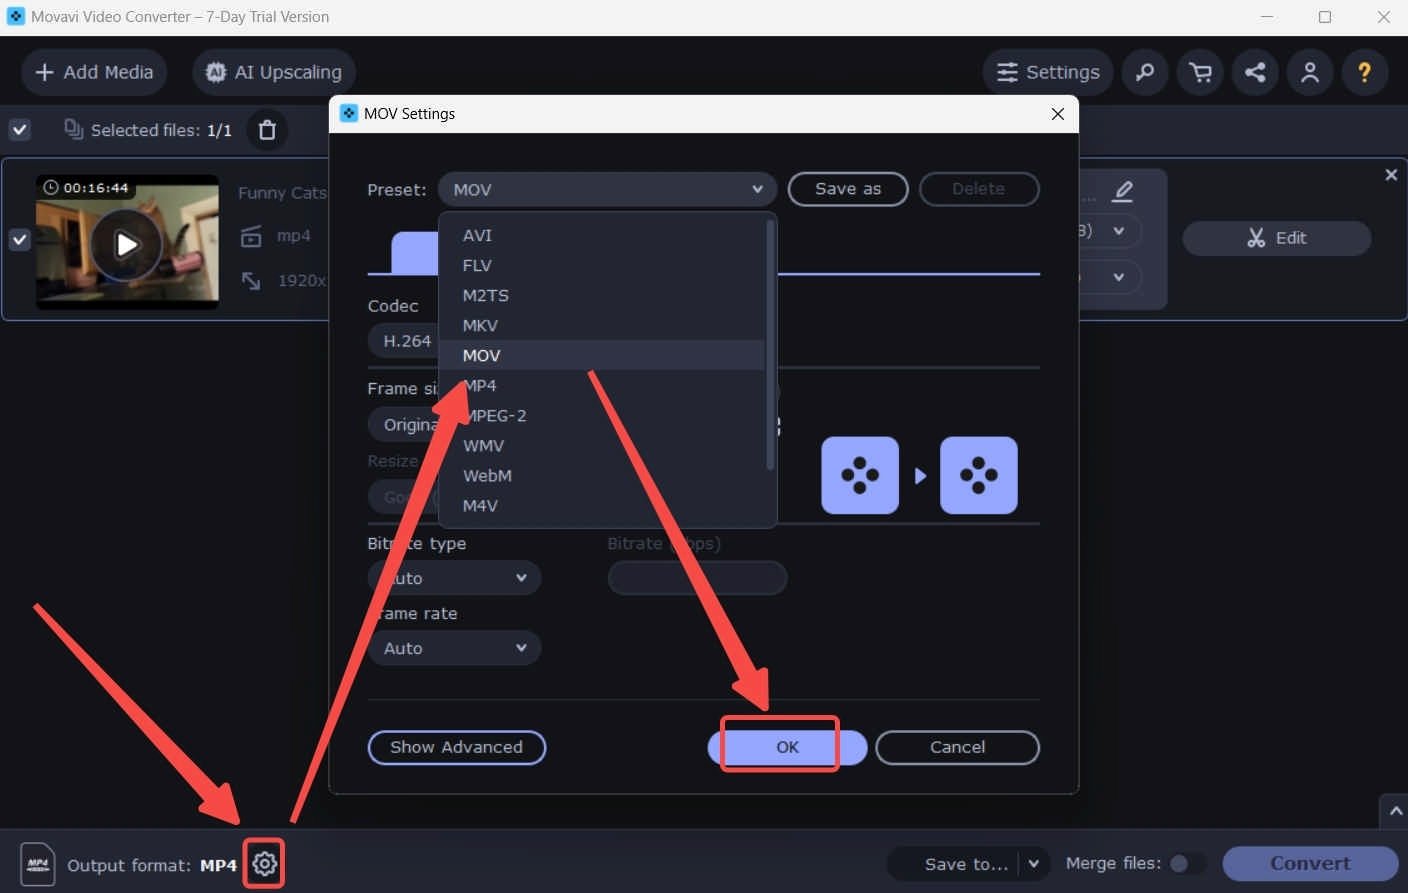The width and height of the screenshot is (1408, 893).
Task: Select M4V from preset list
Action: [x=602, y=505]
